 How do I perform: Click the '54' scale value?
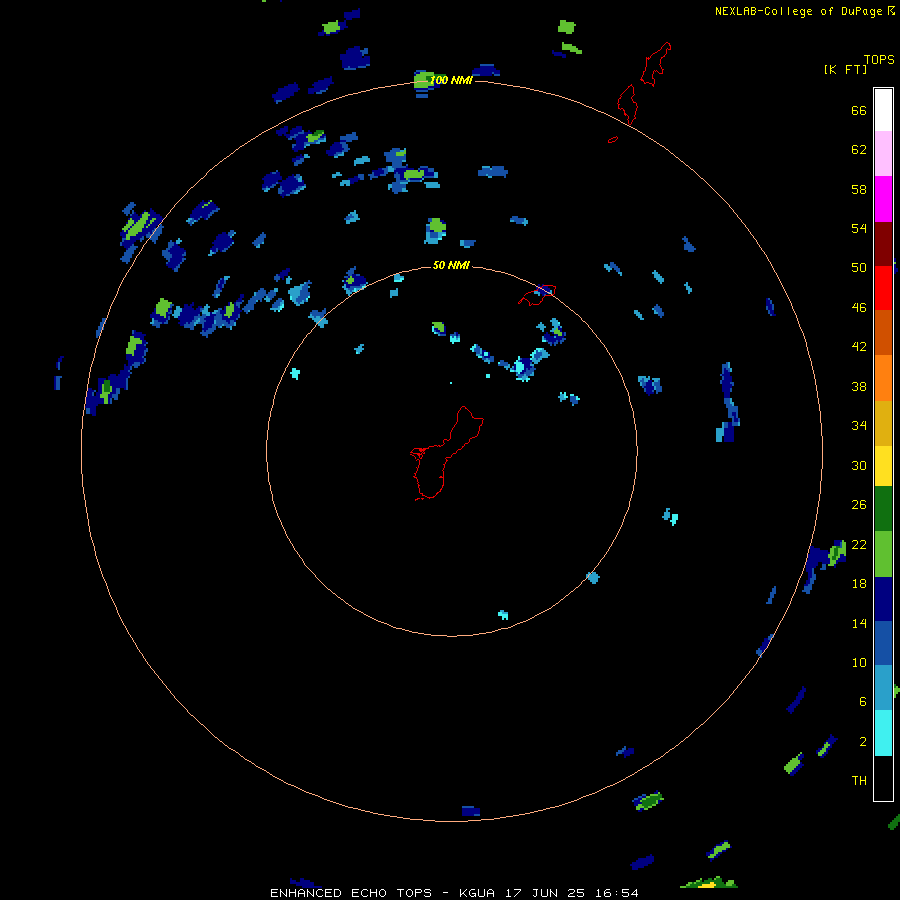(859, 228)
